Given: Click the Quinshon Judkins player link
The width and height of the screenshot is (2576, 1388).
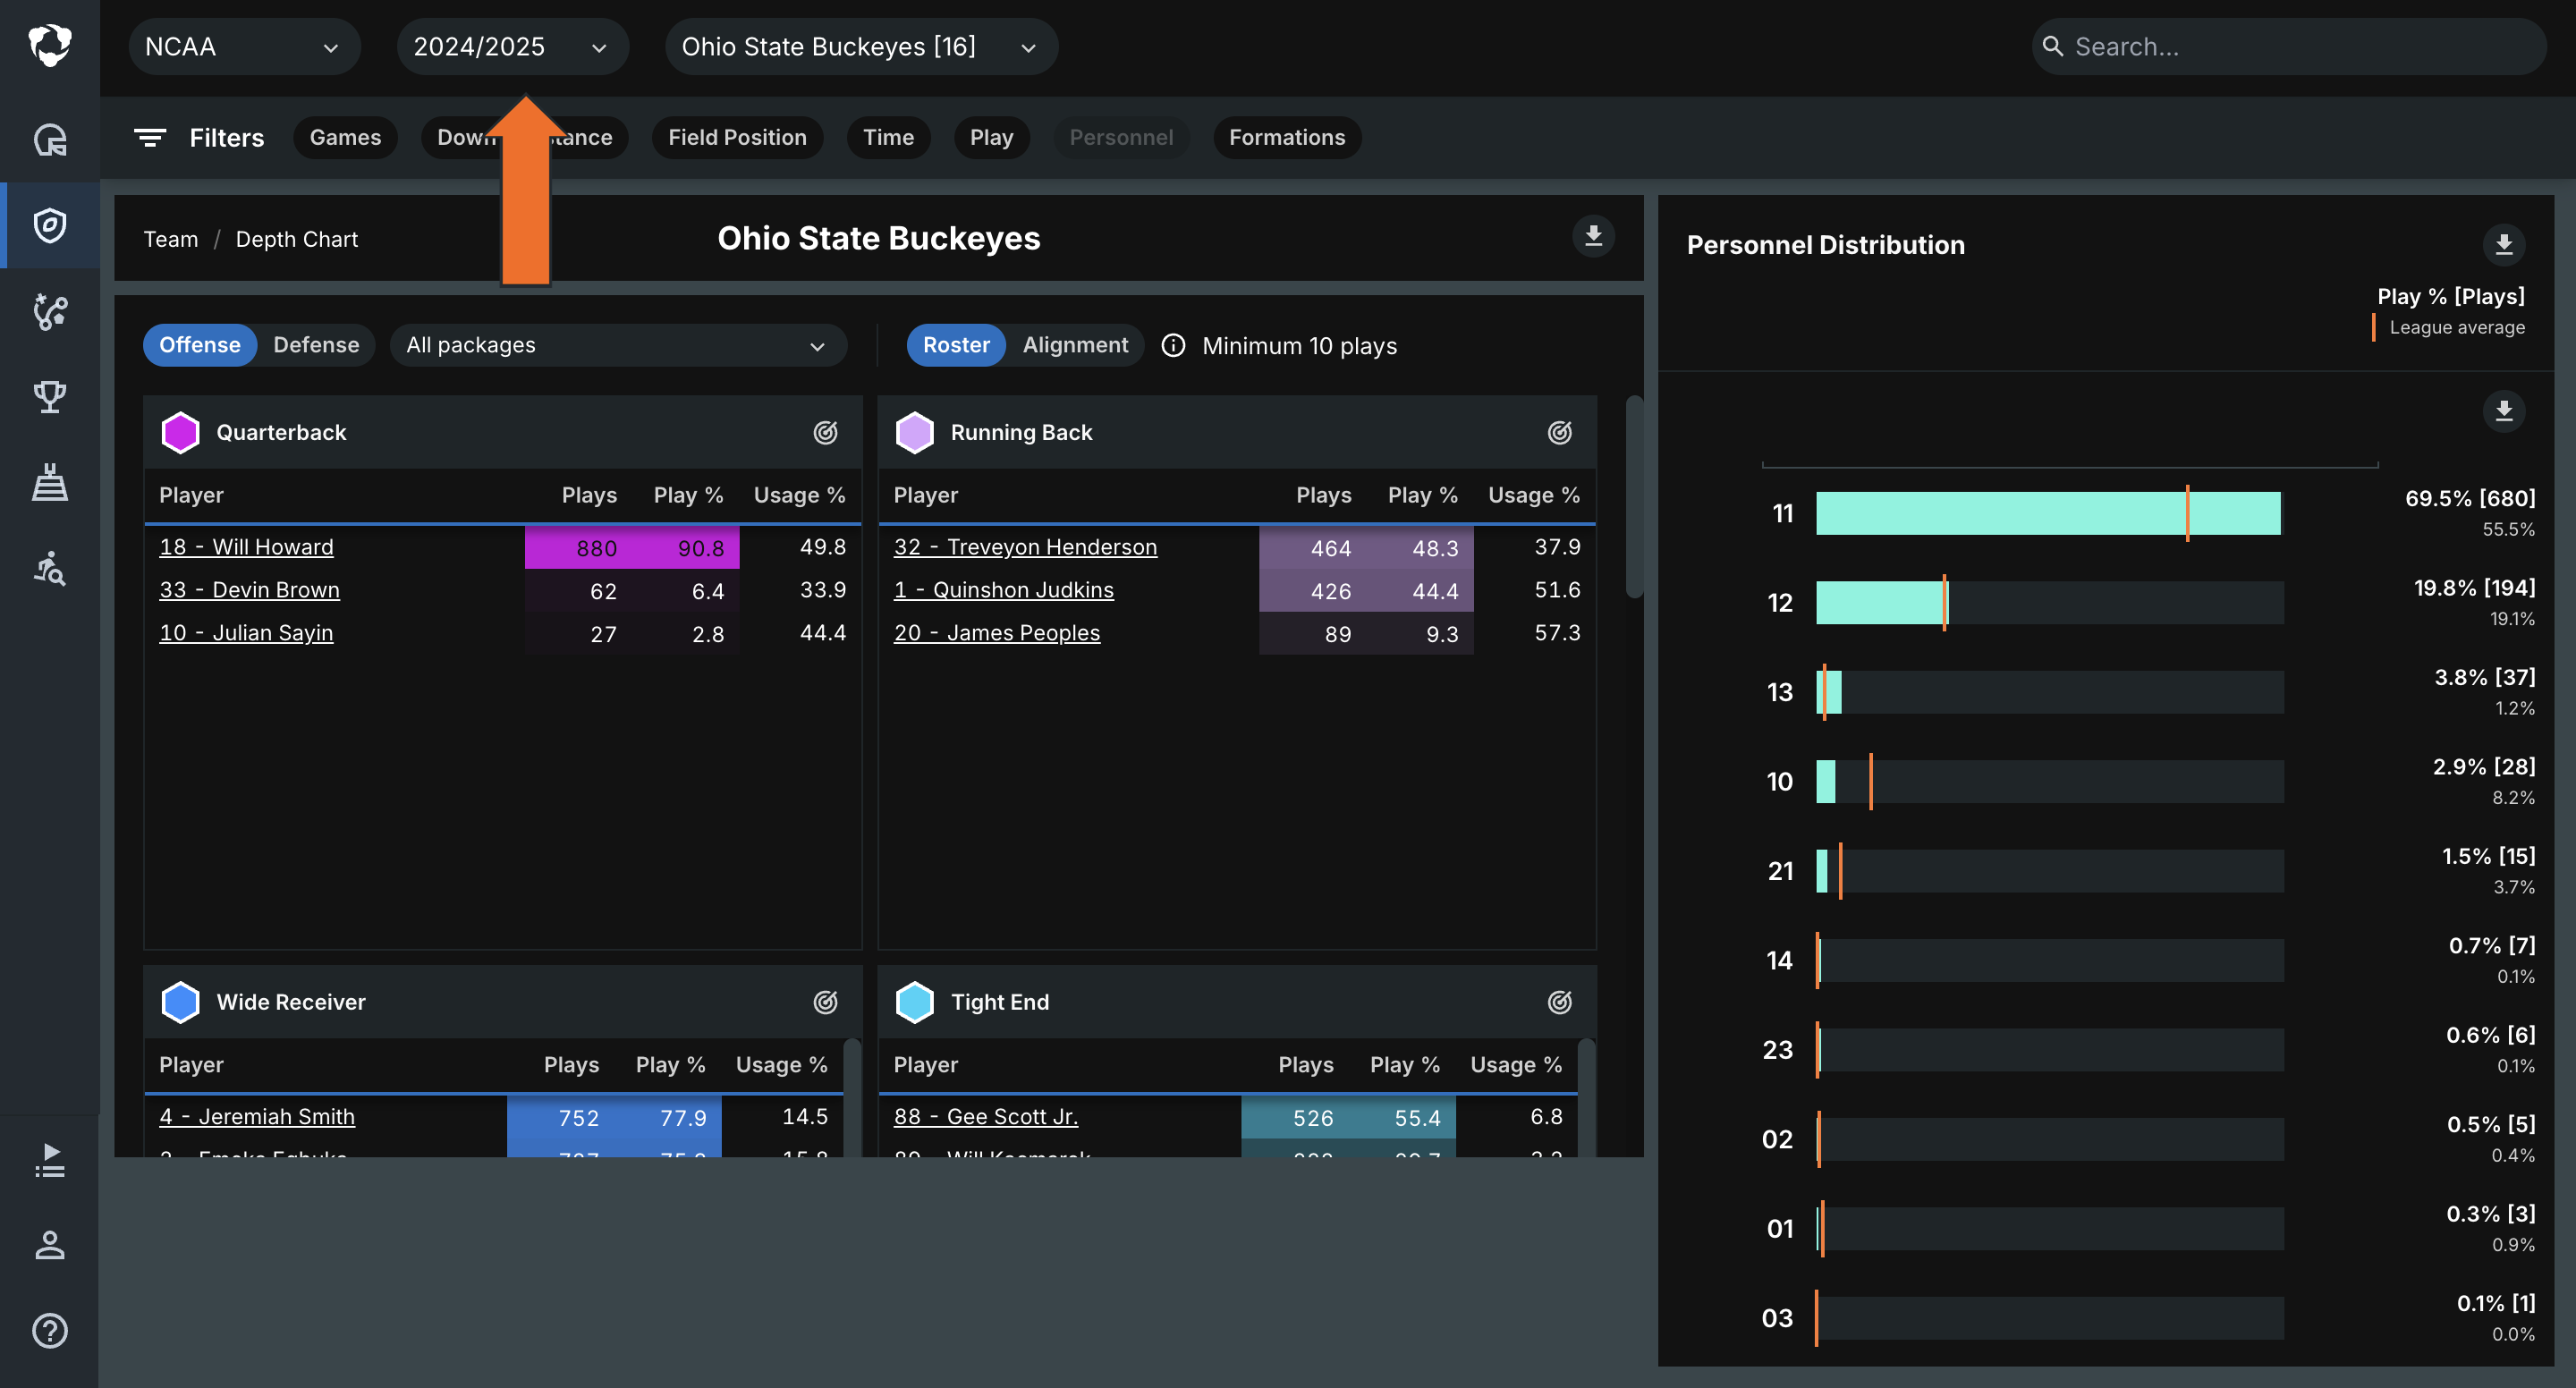Looking at the screenshot, I should click(x=1003, y=590).
